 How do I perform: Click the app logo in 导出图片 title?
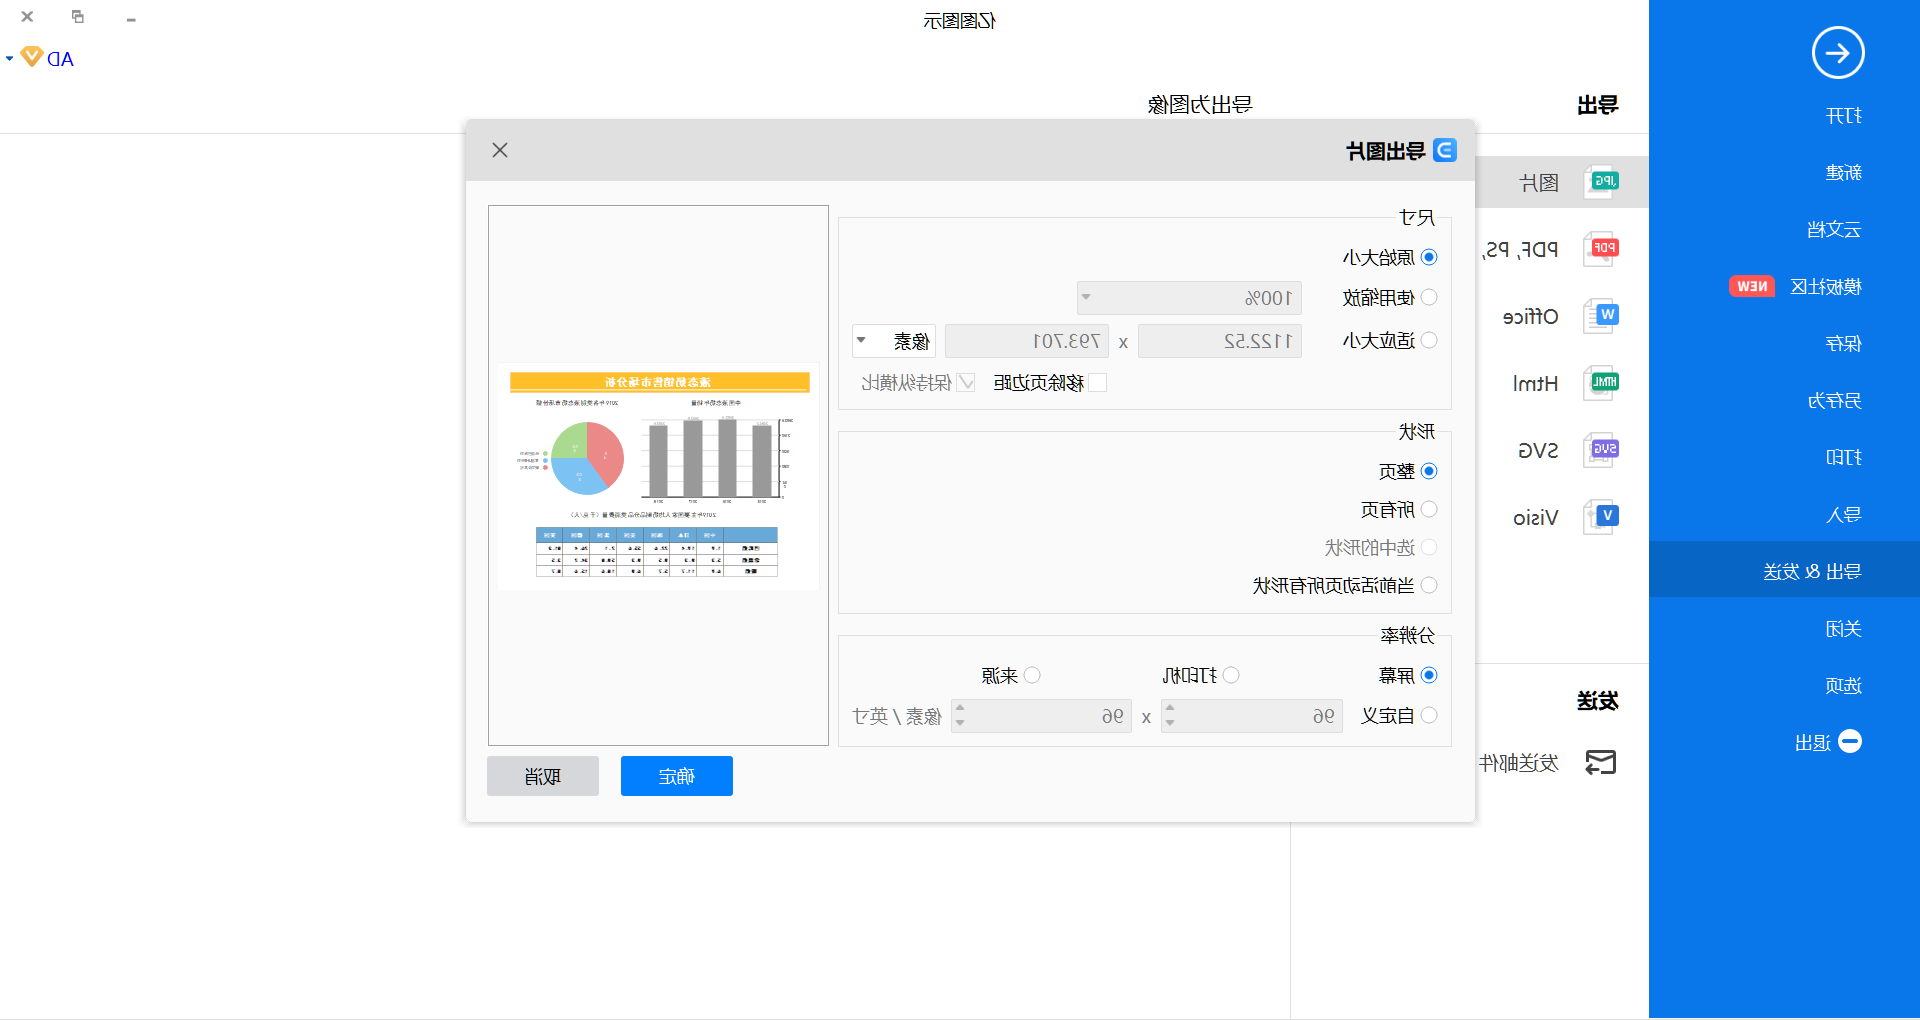point(1445,150)
